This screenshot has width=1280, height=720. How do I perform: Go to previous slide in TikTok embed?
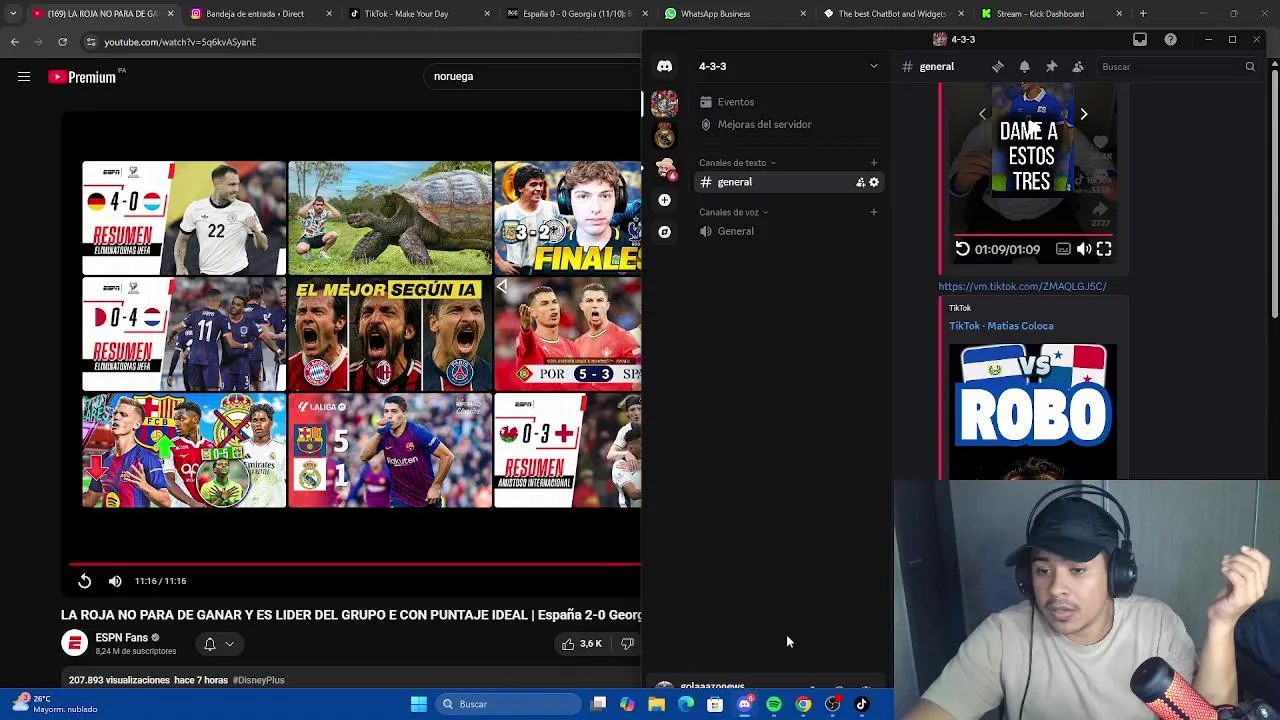982,114
